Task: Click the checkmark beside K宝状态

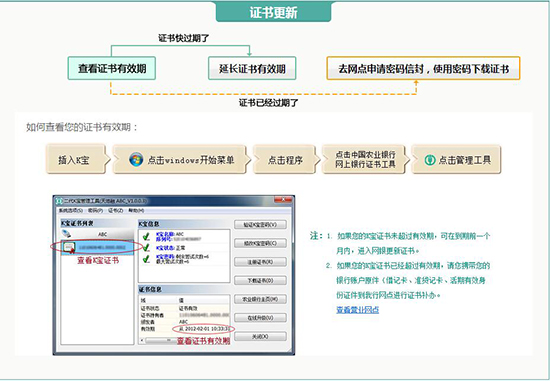Action: (x=146, y=248)
